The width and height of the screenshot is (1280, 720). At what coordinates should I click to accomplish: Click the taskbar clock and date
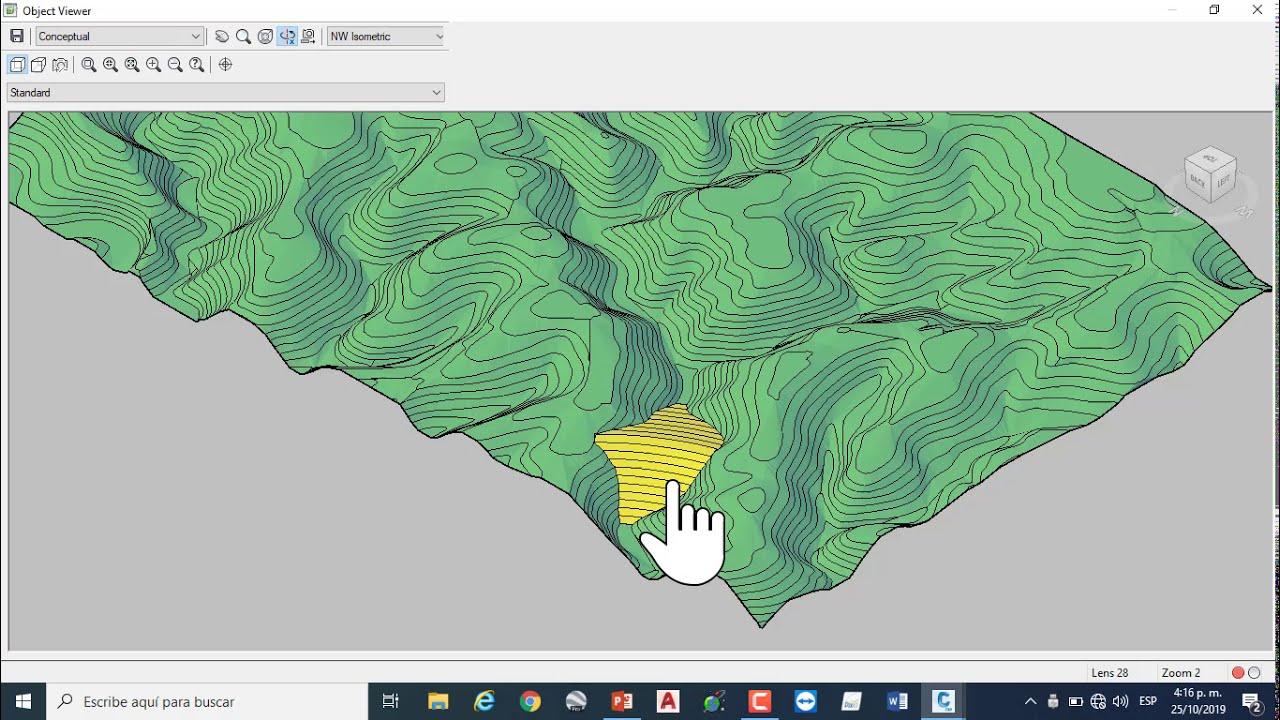tap(1198, 702)
